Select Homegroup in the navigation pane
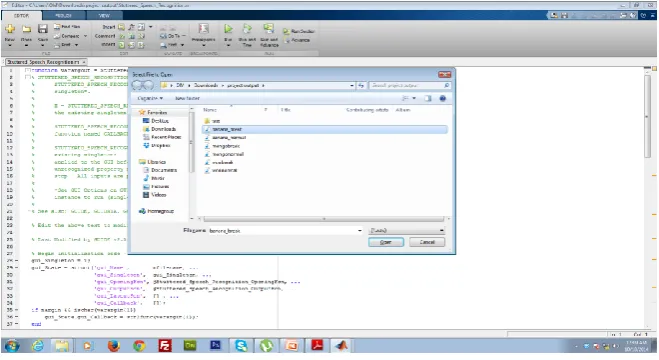This screenshot has height=360, width=659. coord(156,211)
